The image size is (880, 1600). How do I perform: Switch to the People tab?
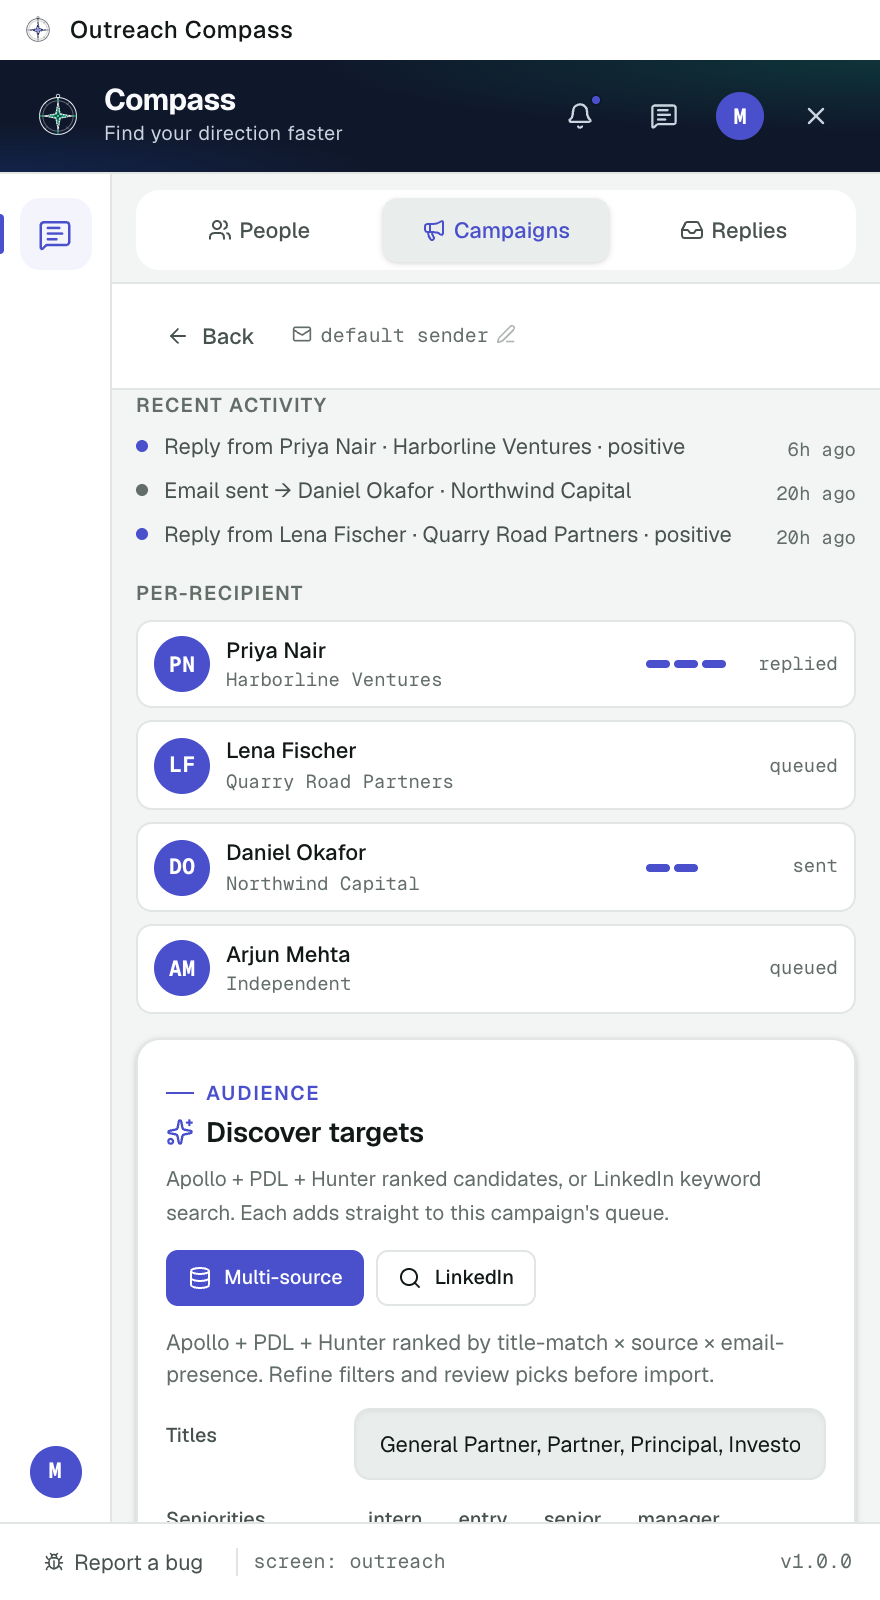[259, 231]
